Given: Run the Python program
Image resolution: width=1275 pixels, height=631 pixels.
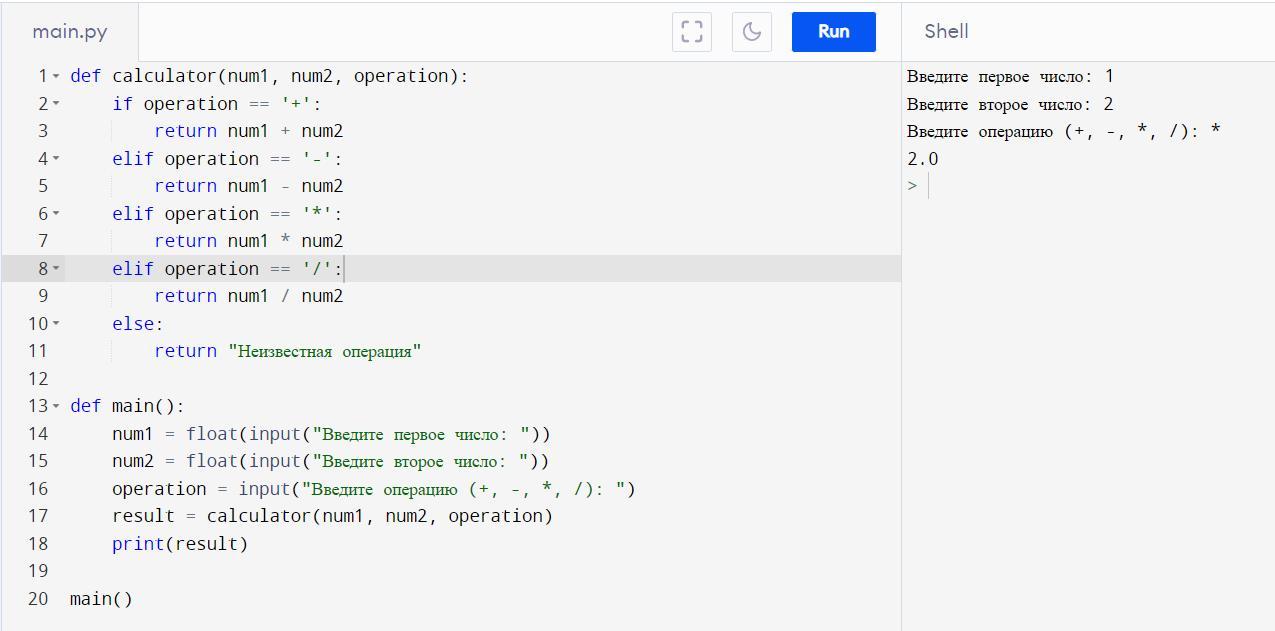Looking at the screenshot, I should pyautogui.click(x=833, y=32).
